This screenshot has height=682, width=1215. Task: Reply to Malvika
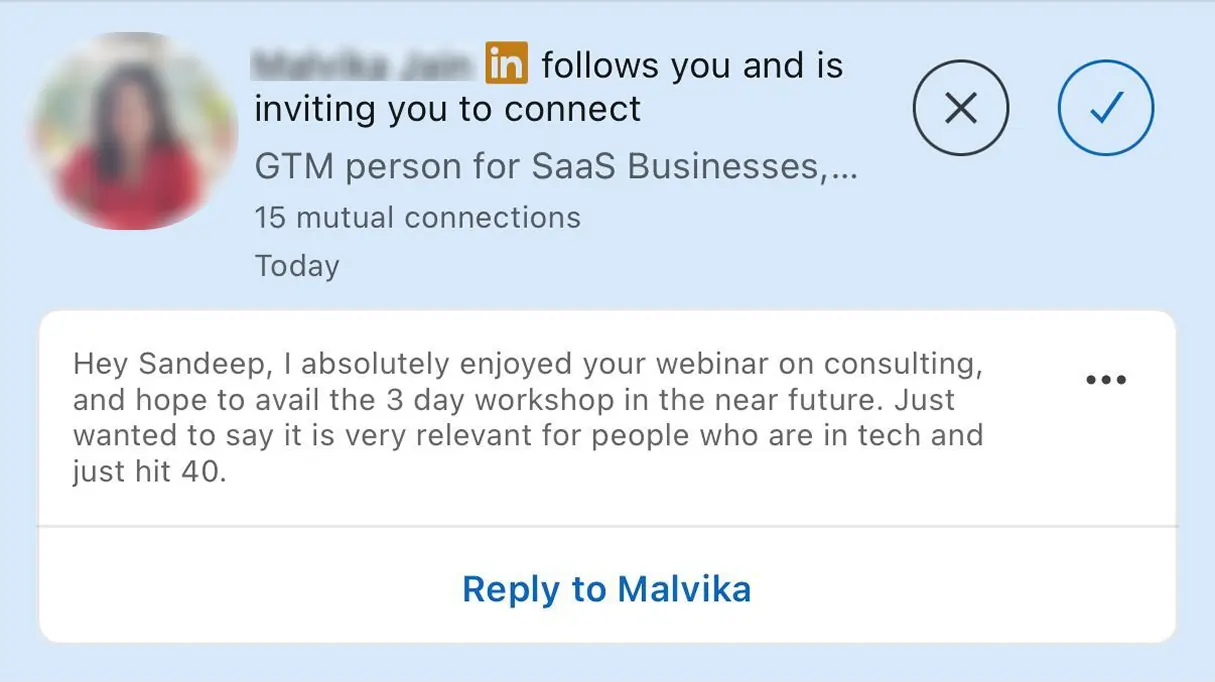(x=606, y=588)
